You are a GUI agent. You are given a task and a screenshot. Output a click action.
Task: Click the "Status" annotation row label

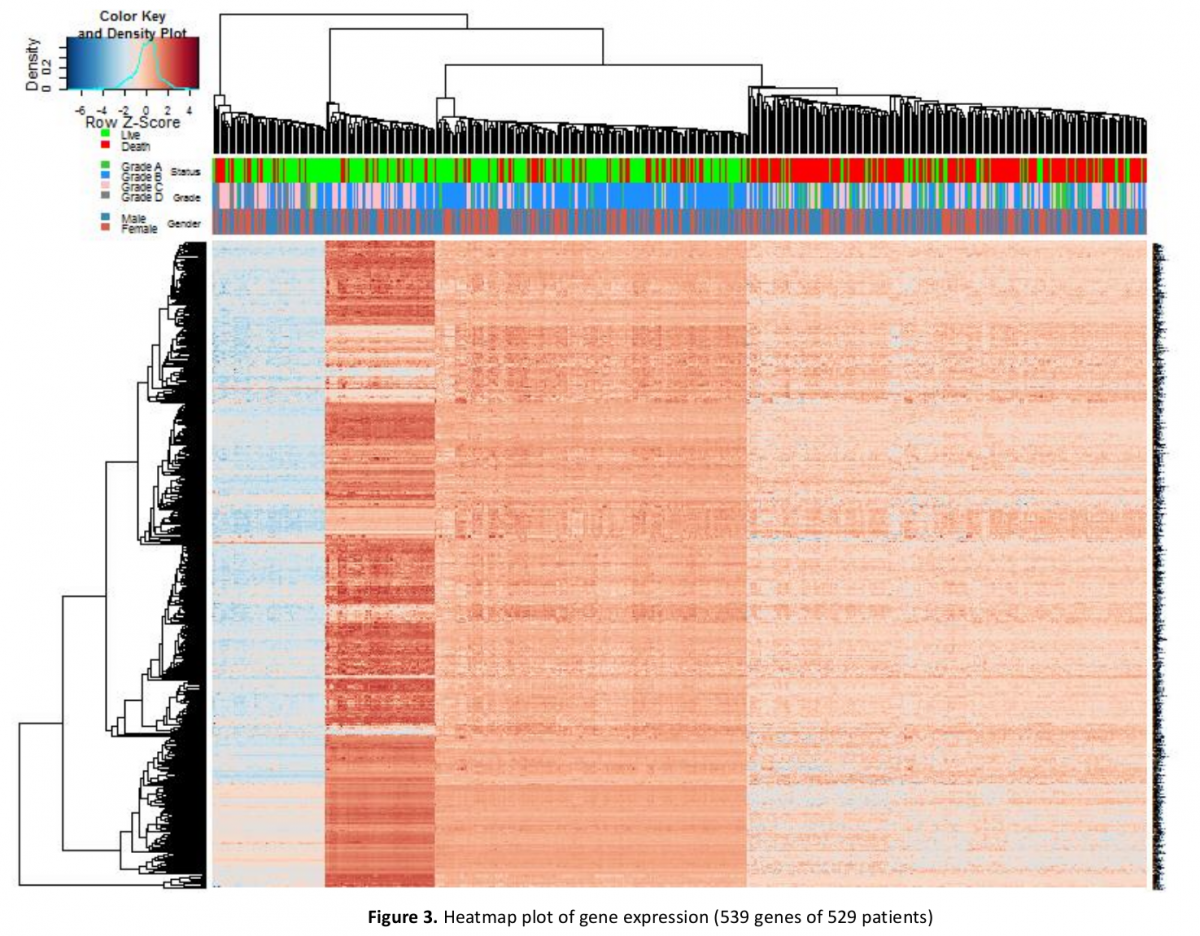coord(185,172)
